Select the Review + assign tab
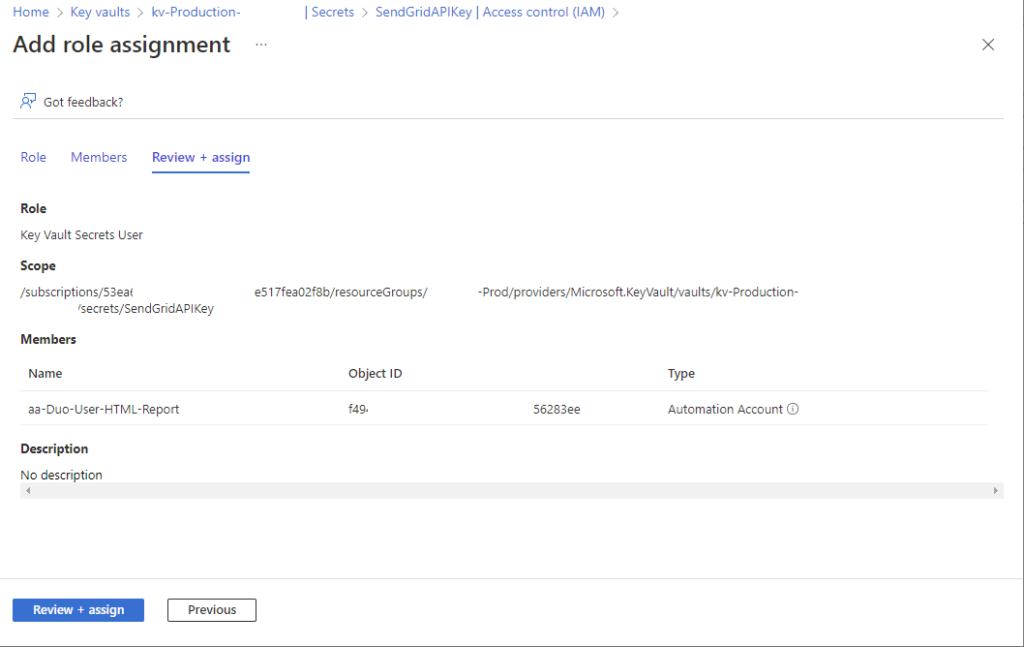 pyautogui.click(x=201, y=157)
